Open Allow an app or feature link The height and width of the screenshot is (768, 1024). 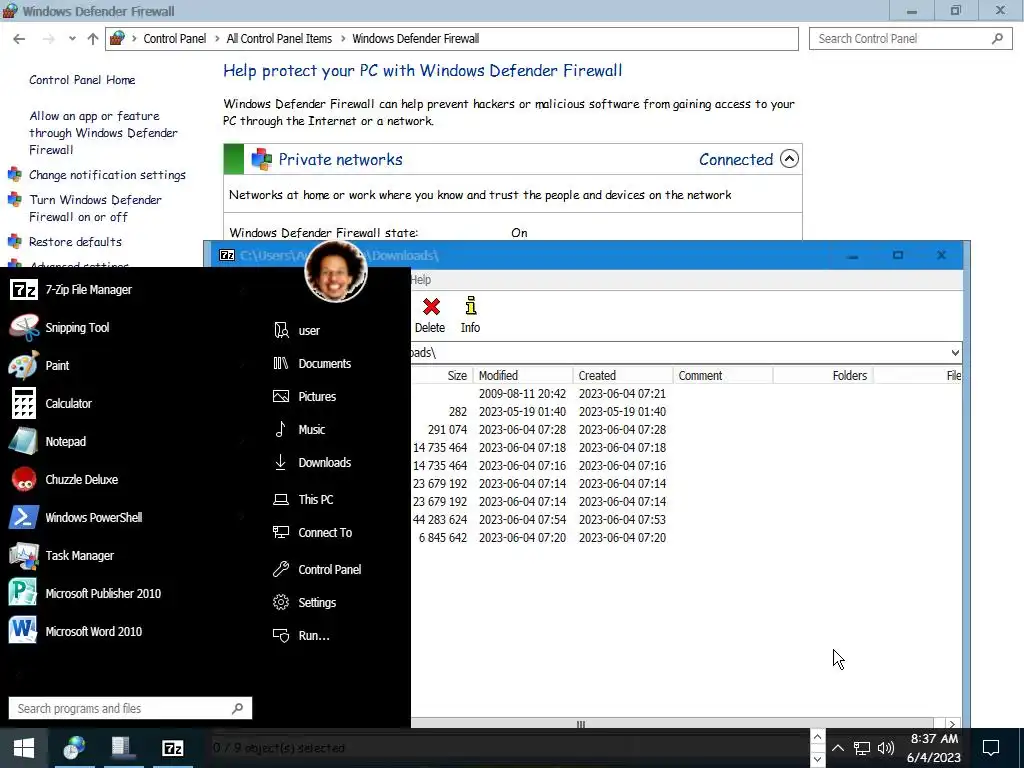pos(103,133)
